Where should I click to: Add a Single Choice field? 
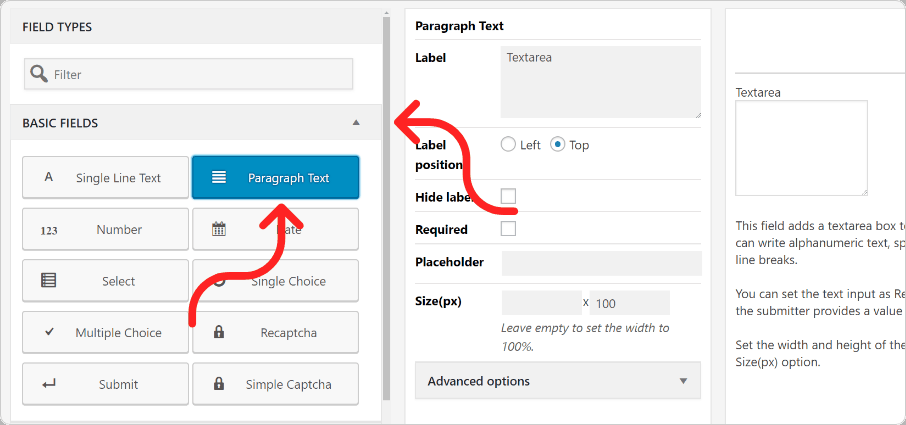(x=276, y=281)
